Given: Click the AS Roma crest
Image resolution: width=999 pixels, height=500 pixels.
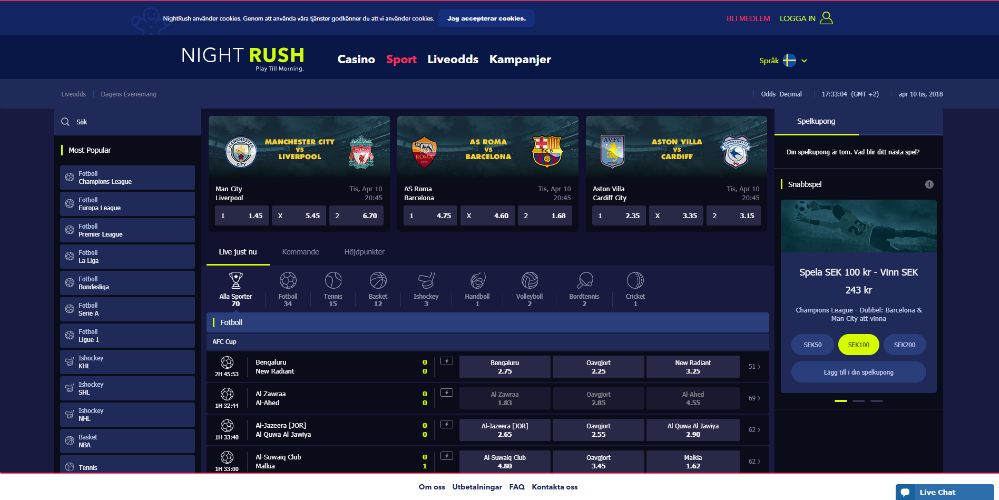Looking at the screenshot, I should point(424,152).
